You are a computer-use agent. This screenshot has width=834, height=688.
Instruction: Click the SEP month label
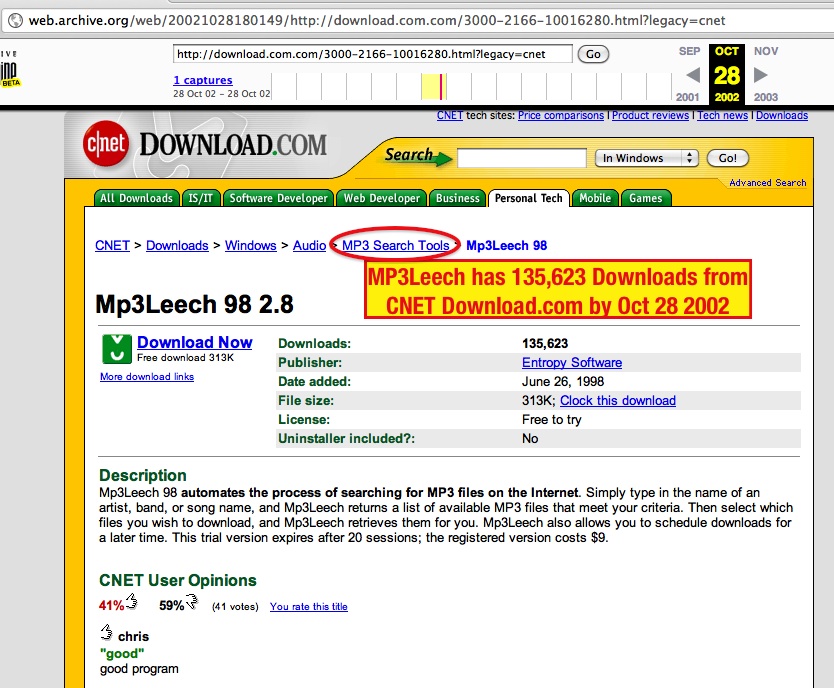(x=689, y=52)
